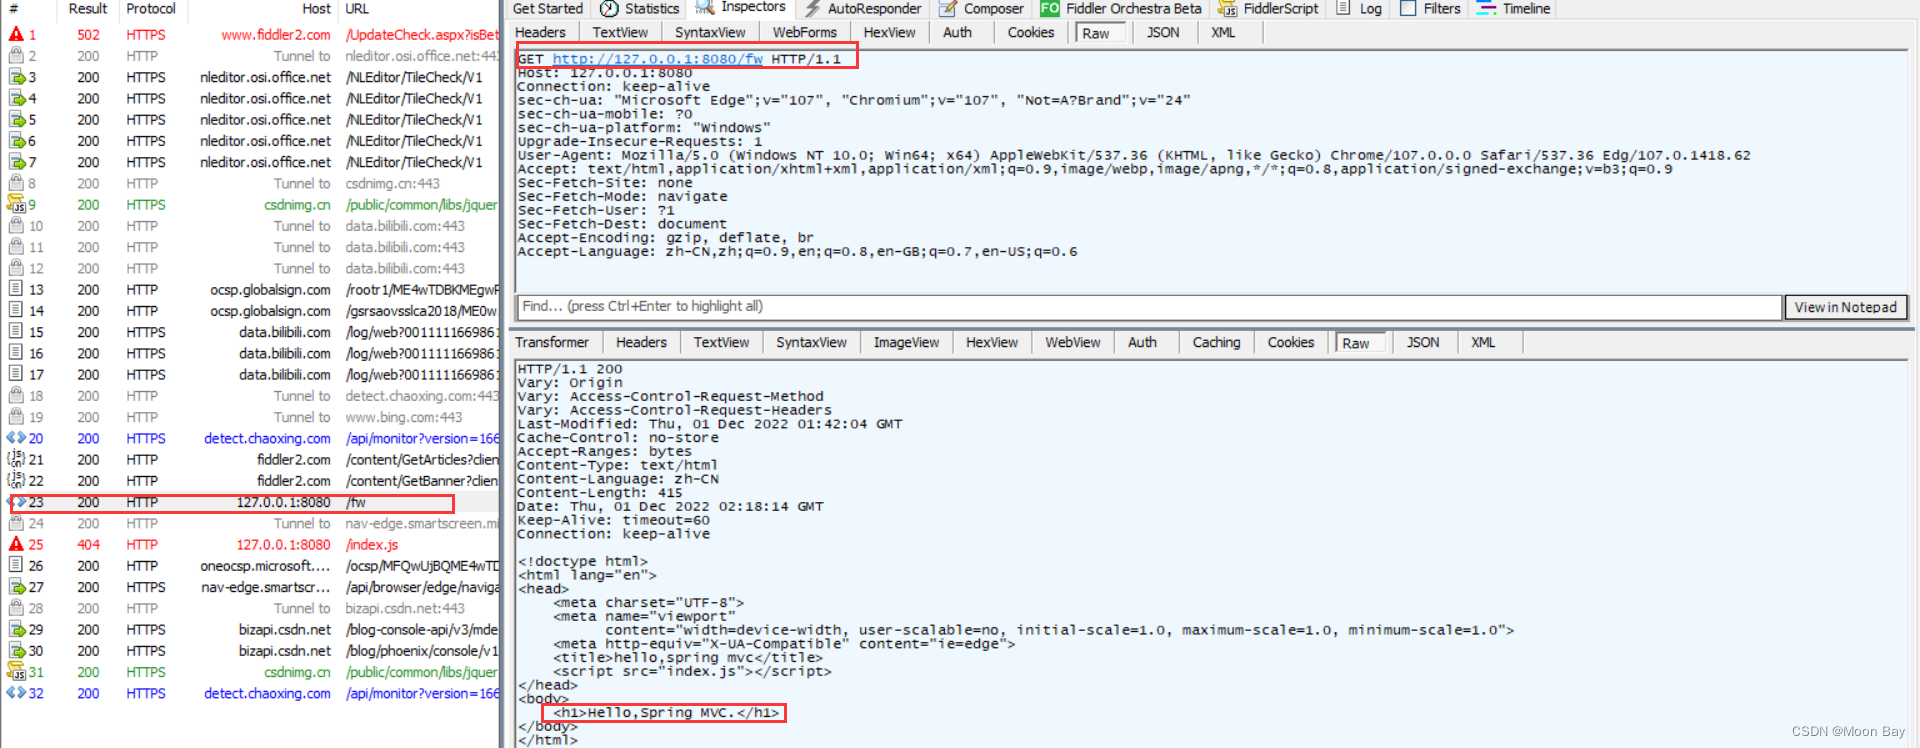Select response JSON tab
Viewport: 1920px width, 748px height.
[x=1423, y=342]
